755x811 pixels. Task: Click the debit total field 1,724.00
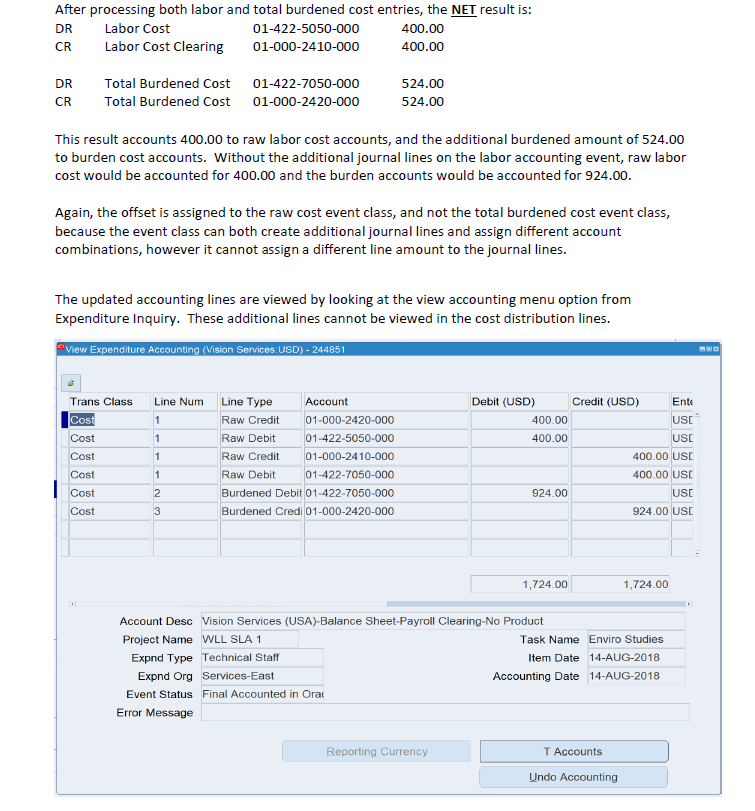click(x=520, y=584)
